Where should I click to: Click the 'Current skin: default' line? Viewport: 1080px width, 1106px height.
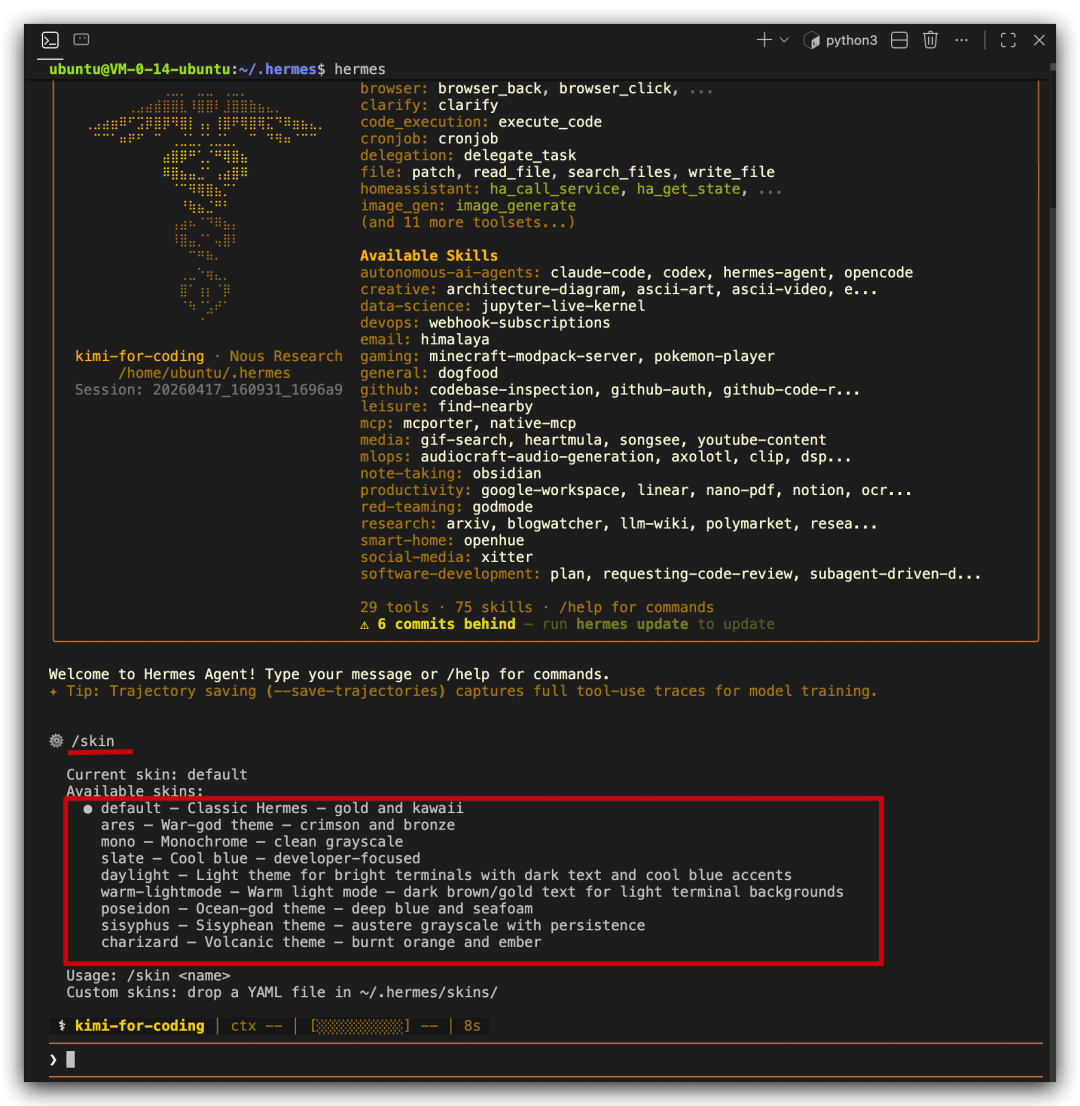point(157,774)
